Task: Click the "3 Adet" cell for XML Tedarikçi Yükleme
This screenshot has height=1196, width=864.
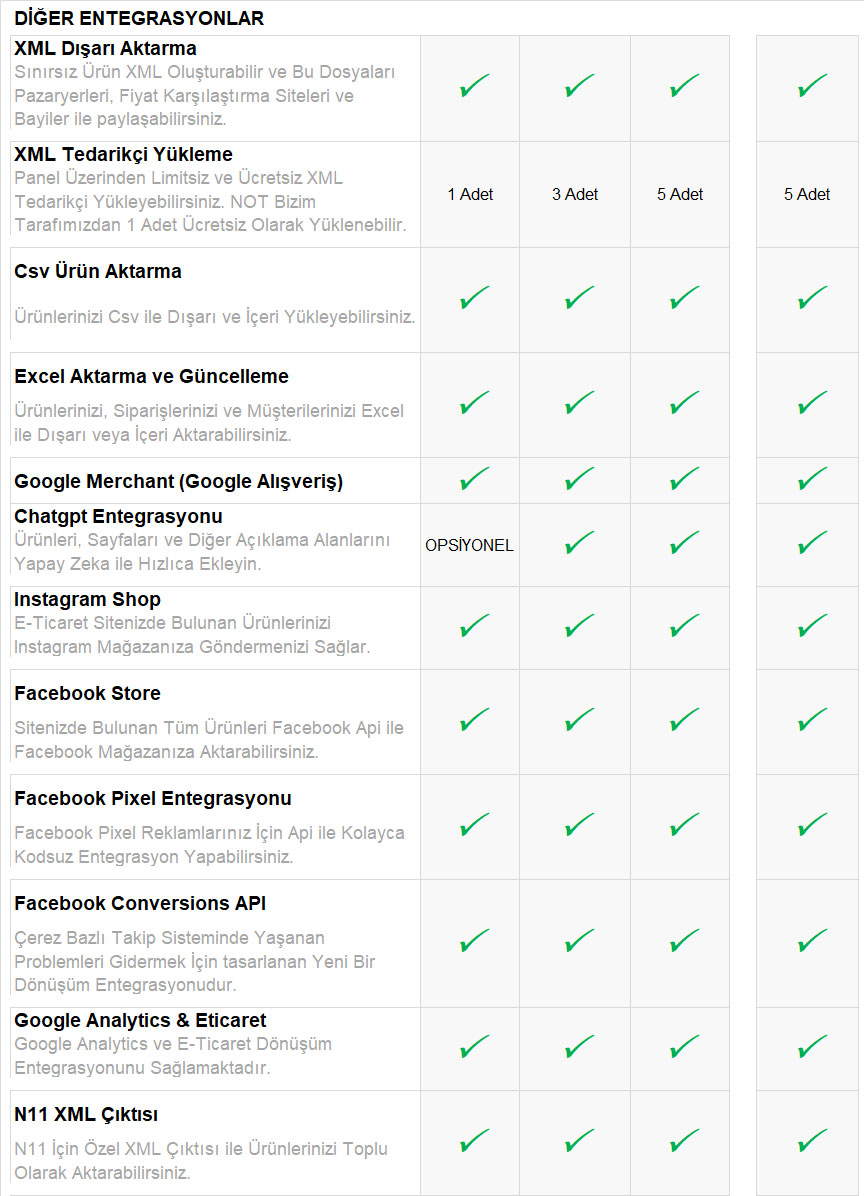Action: tap(575, 194)
